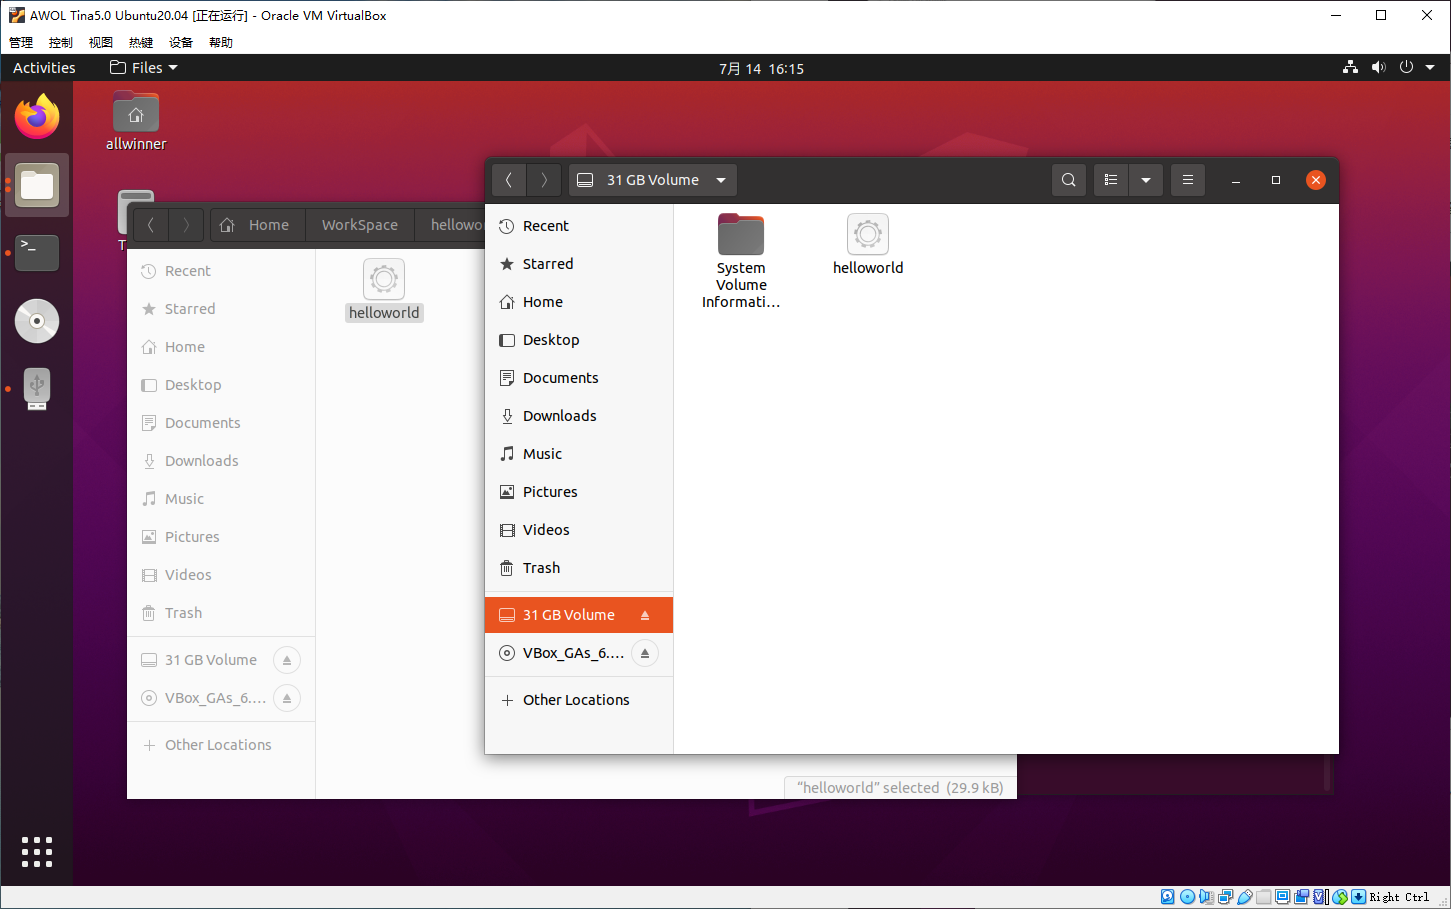Eject 31 GB Volume in the background window sidebar
This screenshot has width=1451, height=909.
(287, 660)
